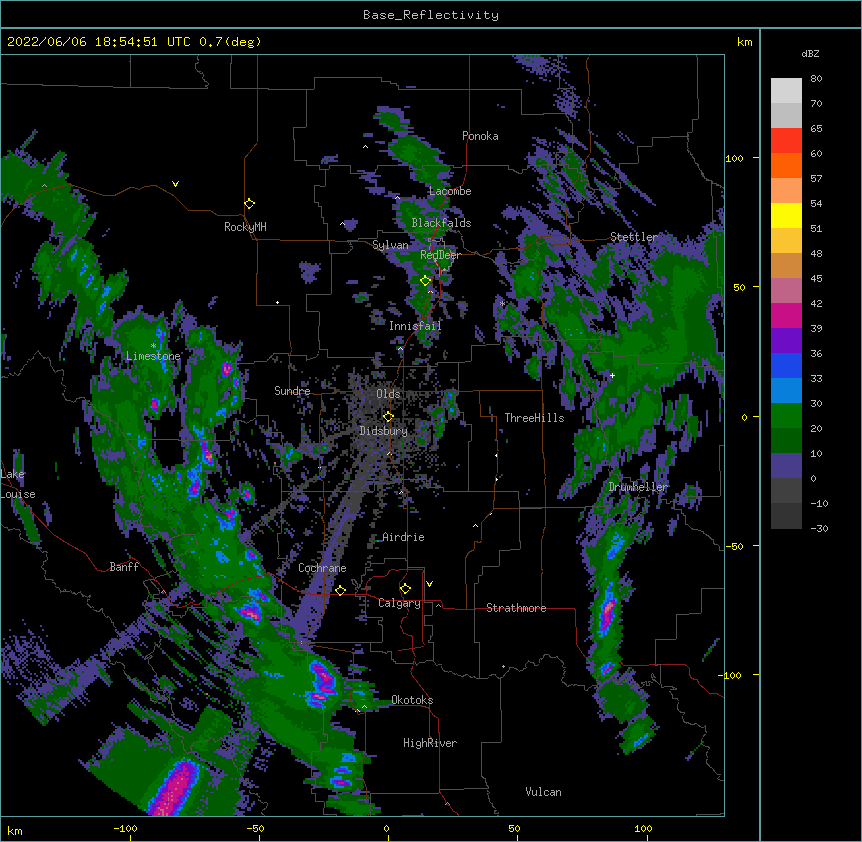Select the pink 42-45 dBZ legend swatch
Image resolution: width=862 pixels, height=842 pixels.
click(x=786, y=291)
